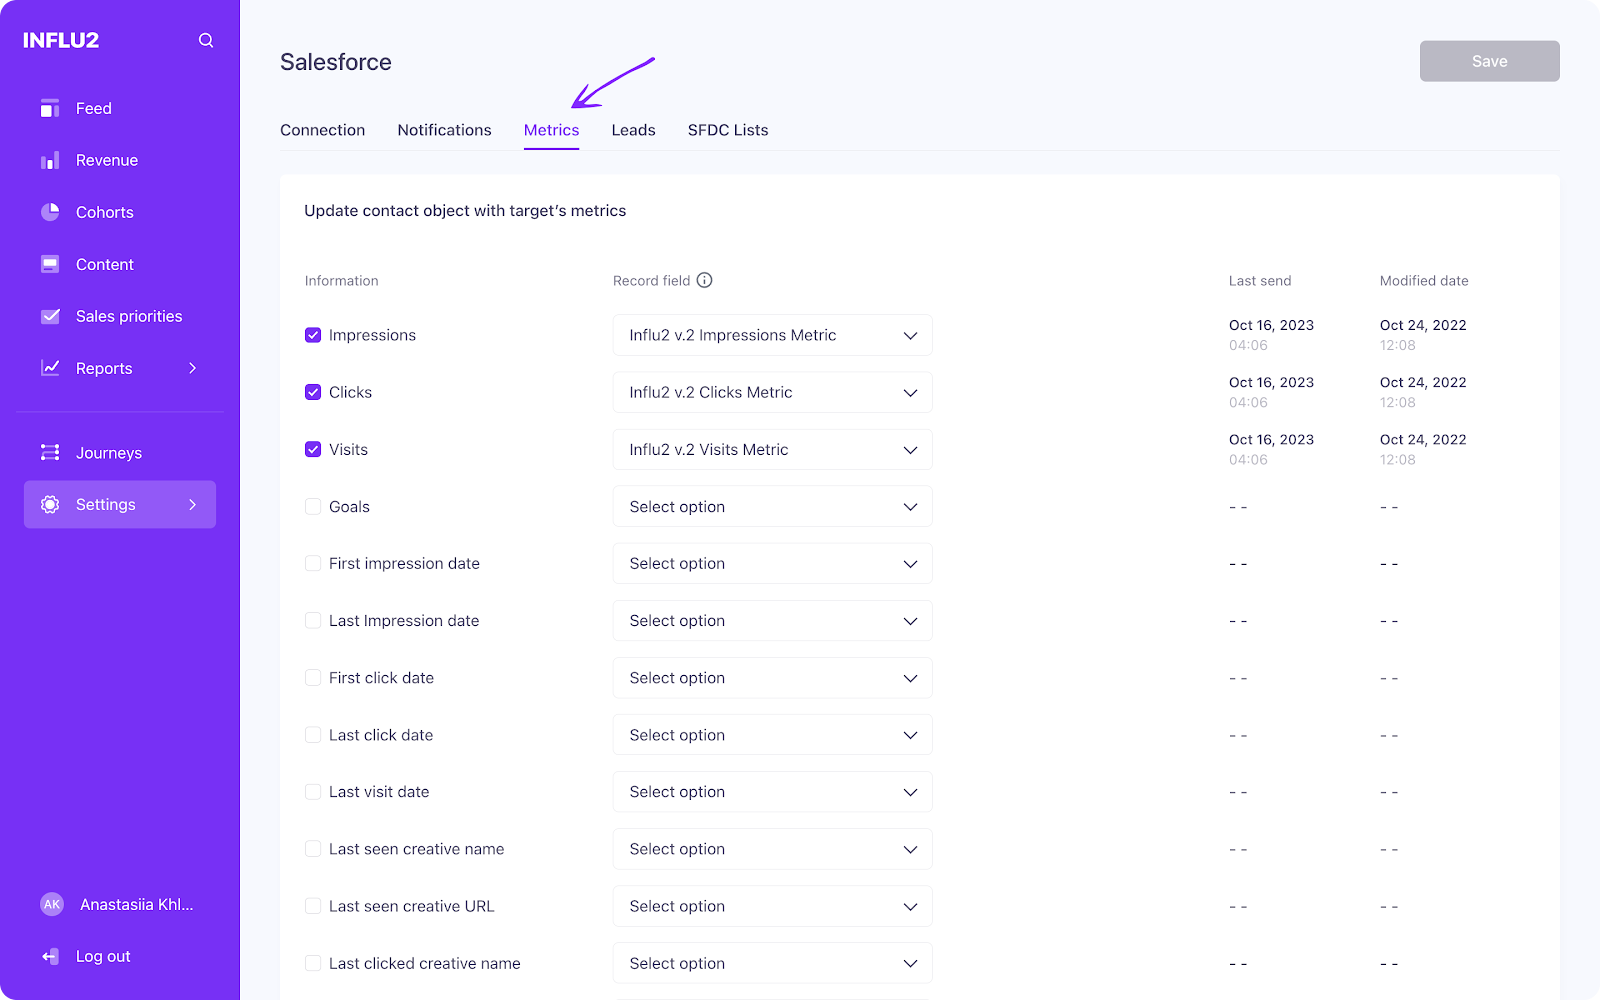Open the Last visit date field dropdown
1600x1000 pixels.
tap(772, 791)
